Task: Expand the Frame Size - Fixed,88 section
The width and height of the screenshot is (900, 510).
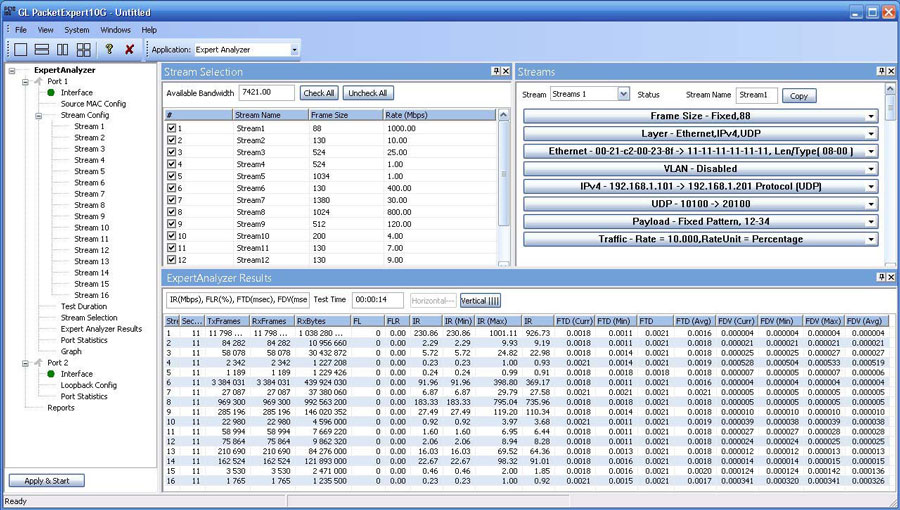Action: tap(701, 116)
